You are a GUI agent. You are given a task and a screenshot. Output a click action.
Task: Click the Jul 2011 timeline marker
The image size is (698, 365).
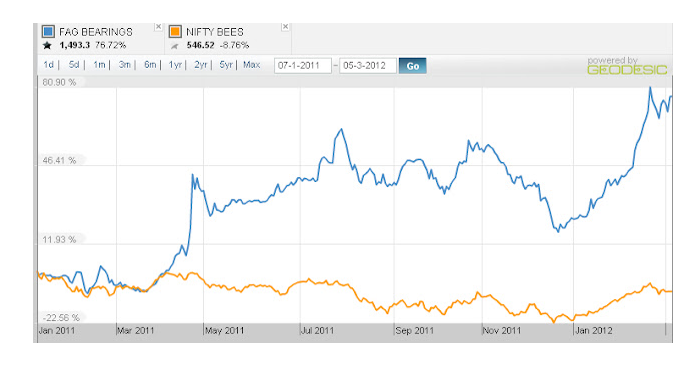(x=317, y=331)
